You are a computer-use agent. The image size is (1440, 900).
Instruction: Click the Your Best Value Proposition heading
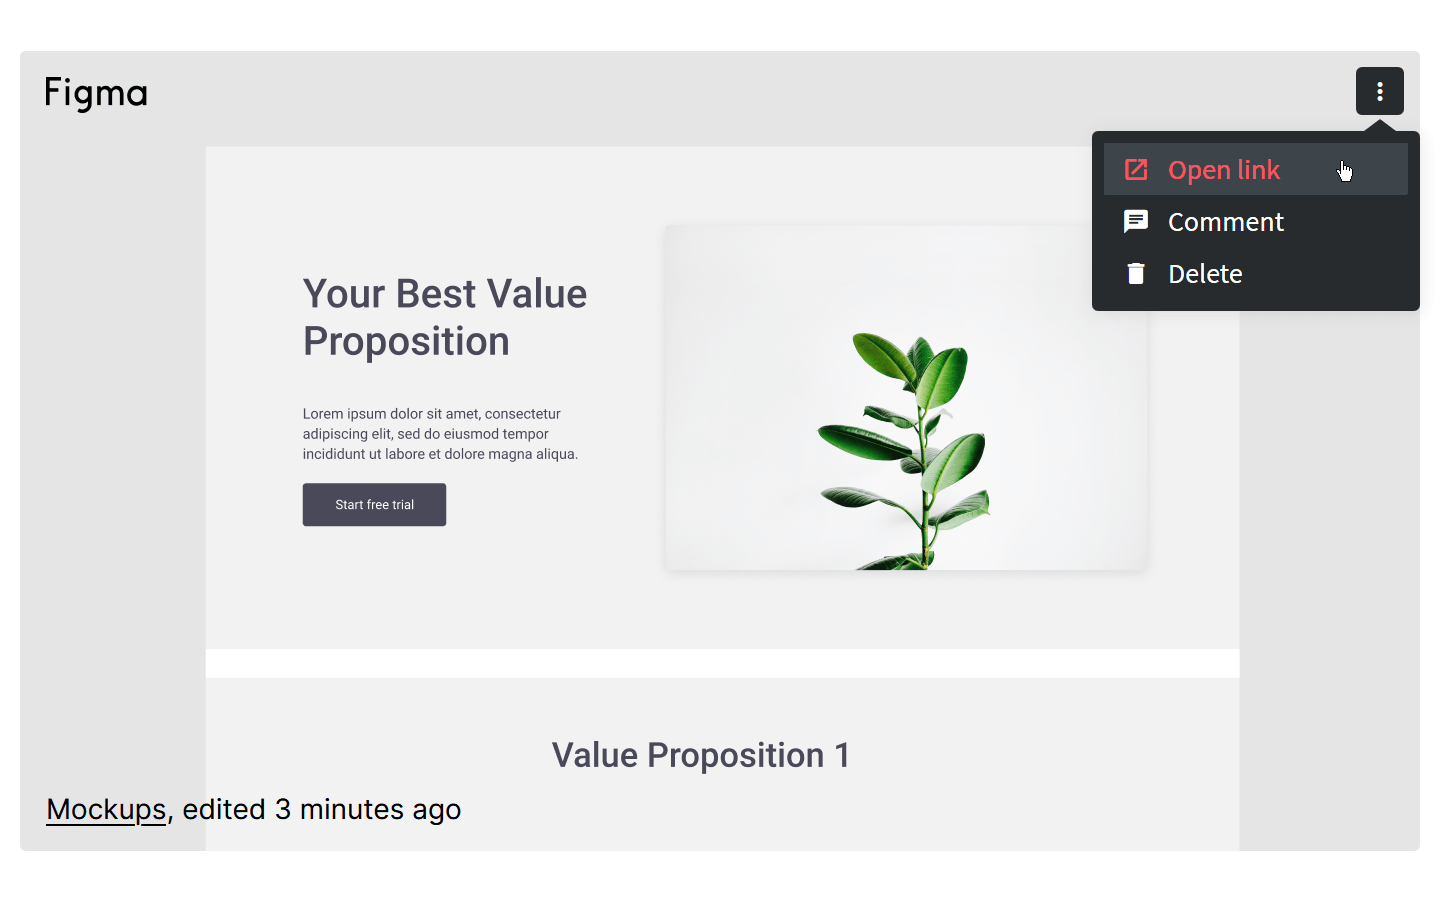pos(445,317)
